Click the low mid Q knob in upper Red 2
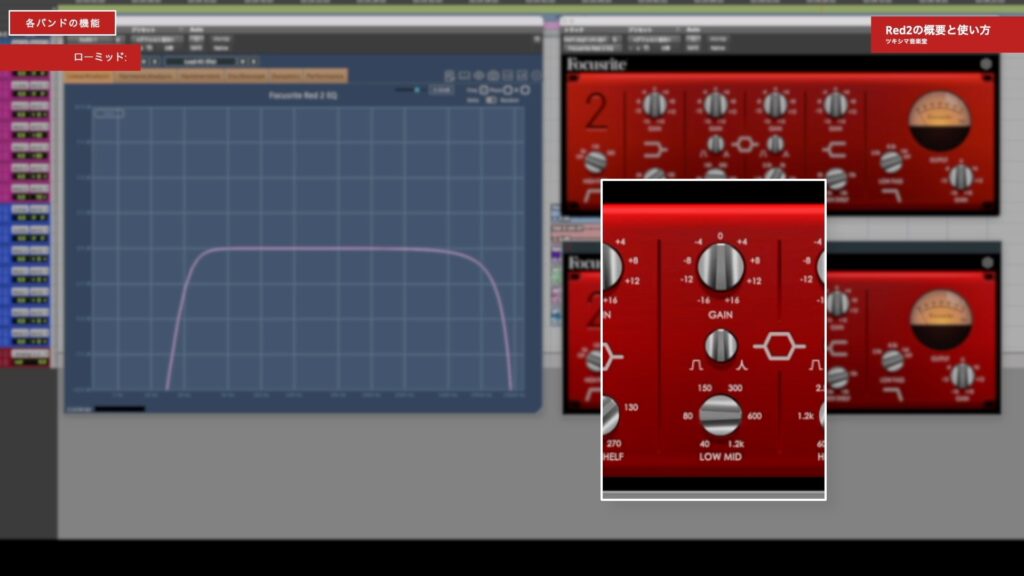1024x576 pixels. pyautogui.click(x=716, y=144)
